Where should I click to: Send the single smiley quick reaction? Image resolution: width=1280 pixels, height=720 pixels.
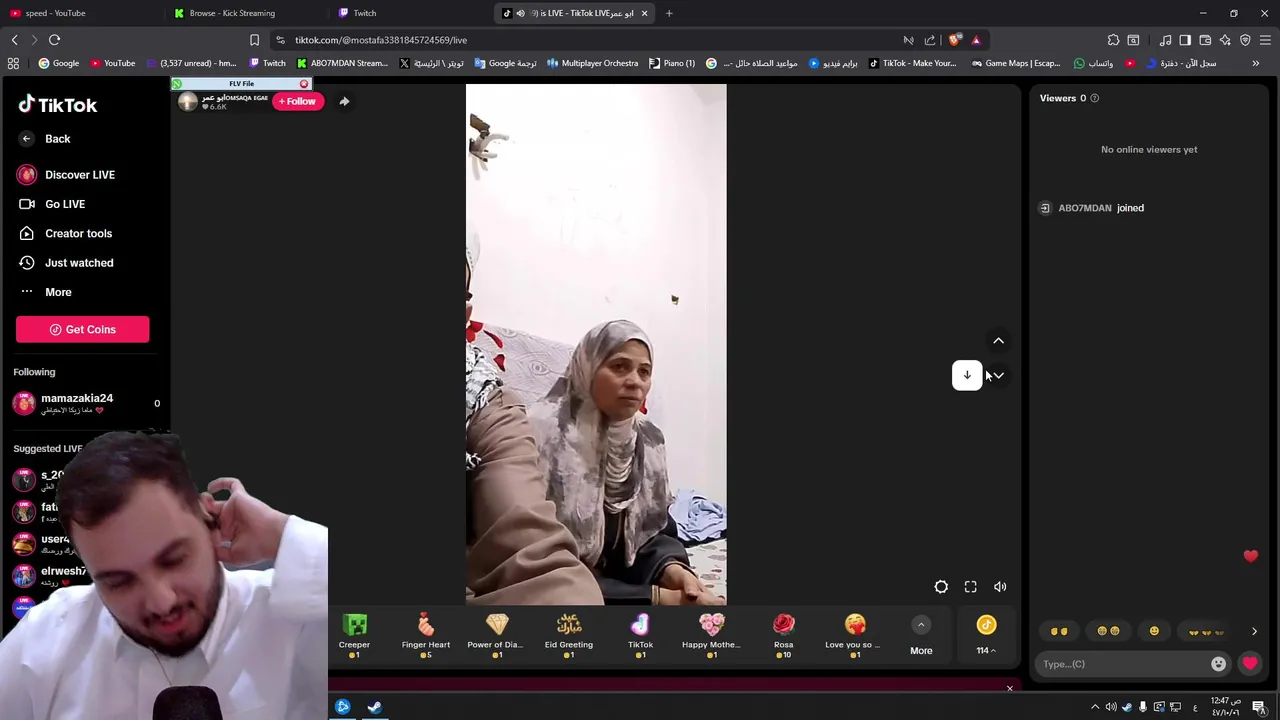pyautogui.click(x=1154, y=631)
